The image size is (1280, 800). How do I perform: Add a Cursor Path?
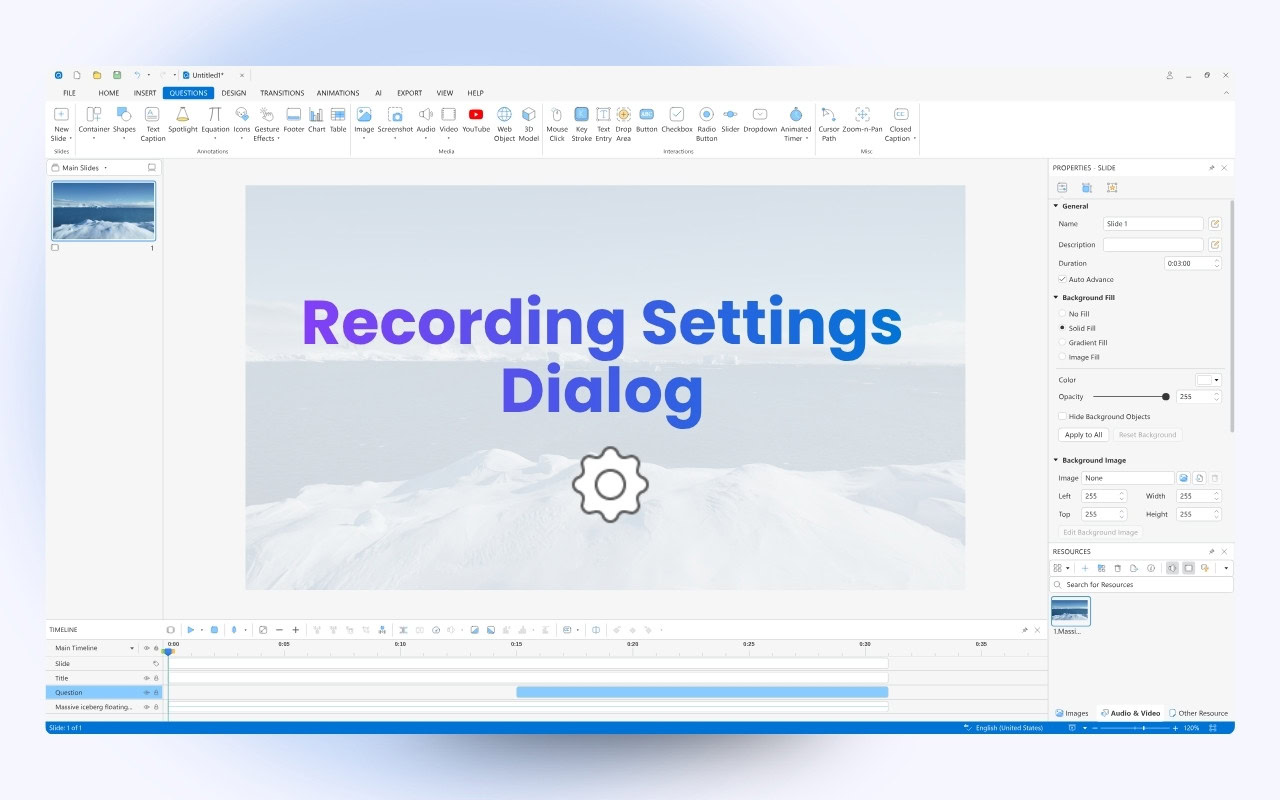[829, 124]
